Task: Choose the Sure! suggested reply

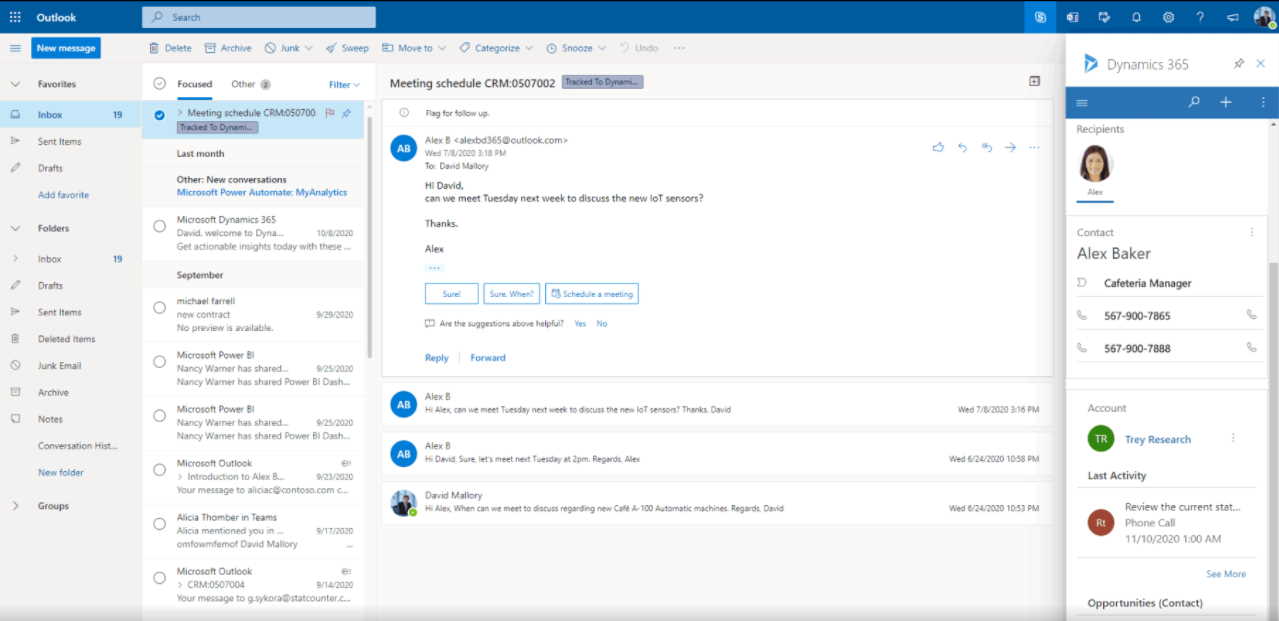Action: click(451, 294)
